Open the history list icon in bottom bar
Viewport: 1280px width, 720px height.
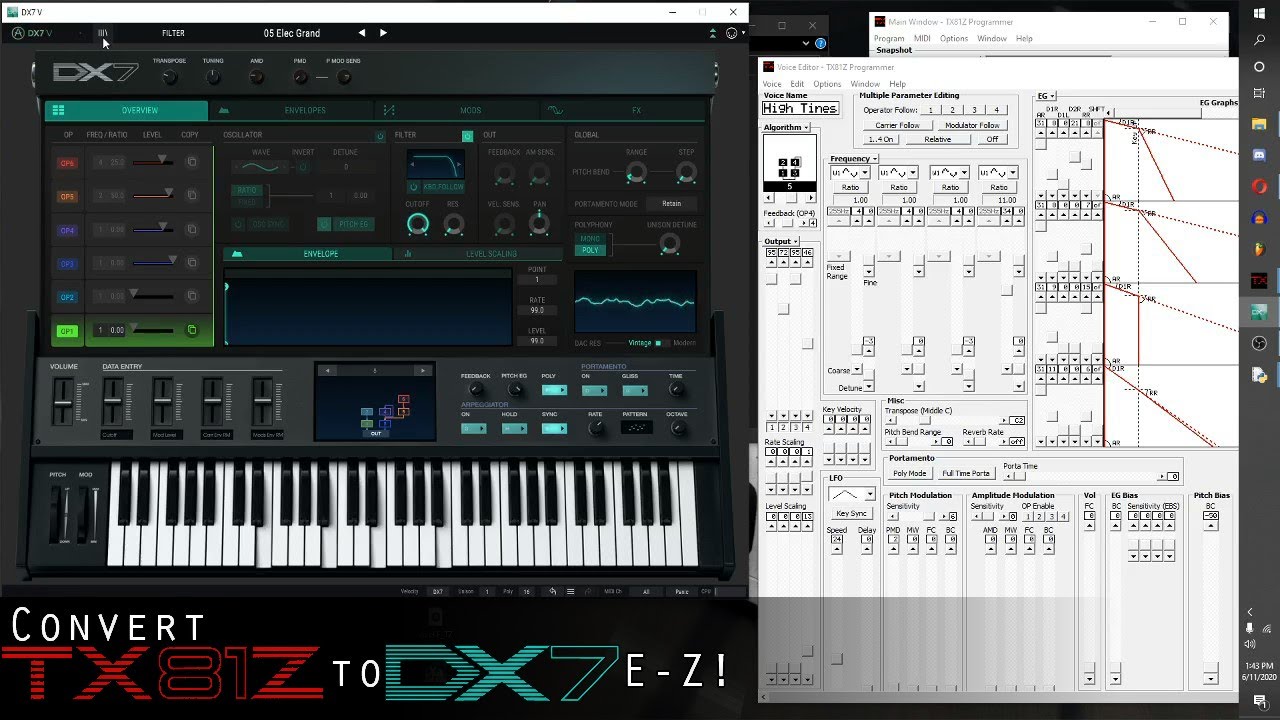571,591
